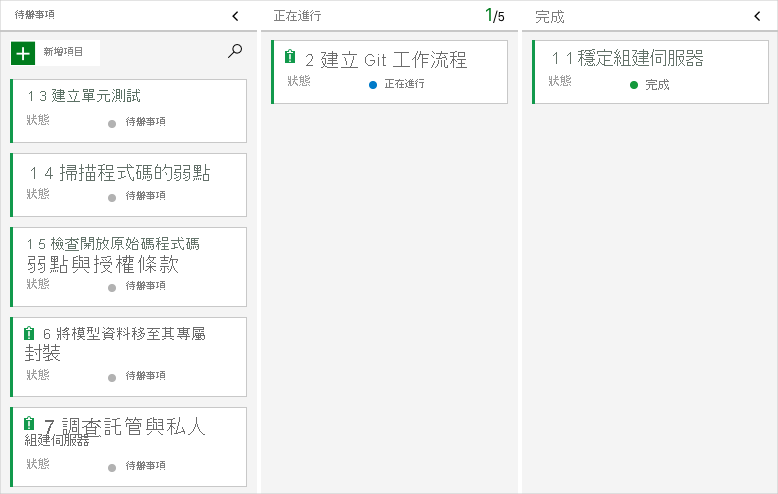Image resolution: width=778 pixels, height=494 pixels.
Task: Click 組建伺服器 text on card 7
Action: coord(57,440)
